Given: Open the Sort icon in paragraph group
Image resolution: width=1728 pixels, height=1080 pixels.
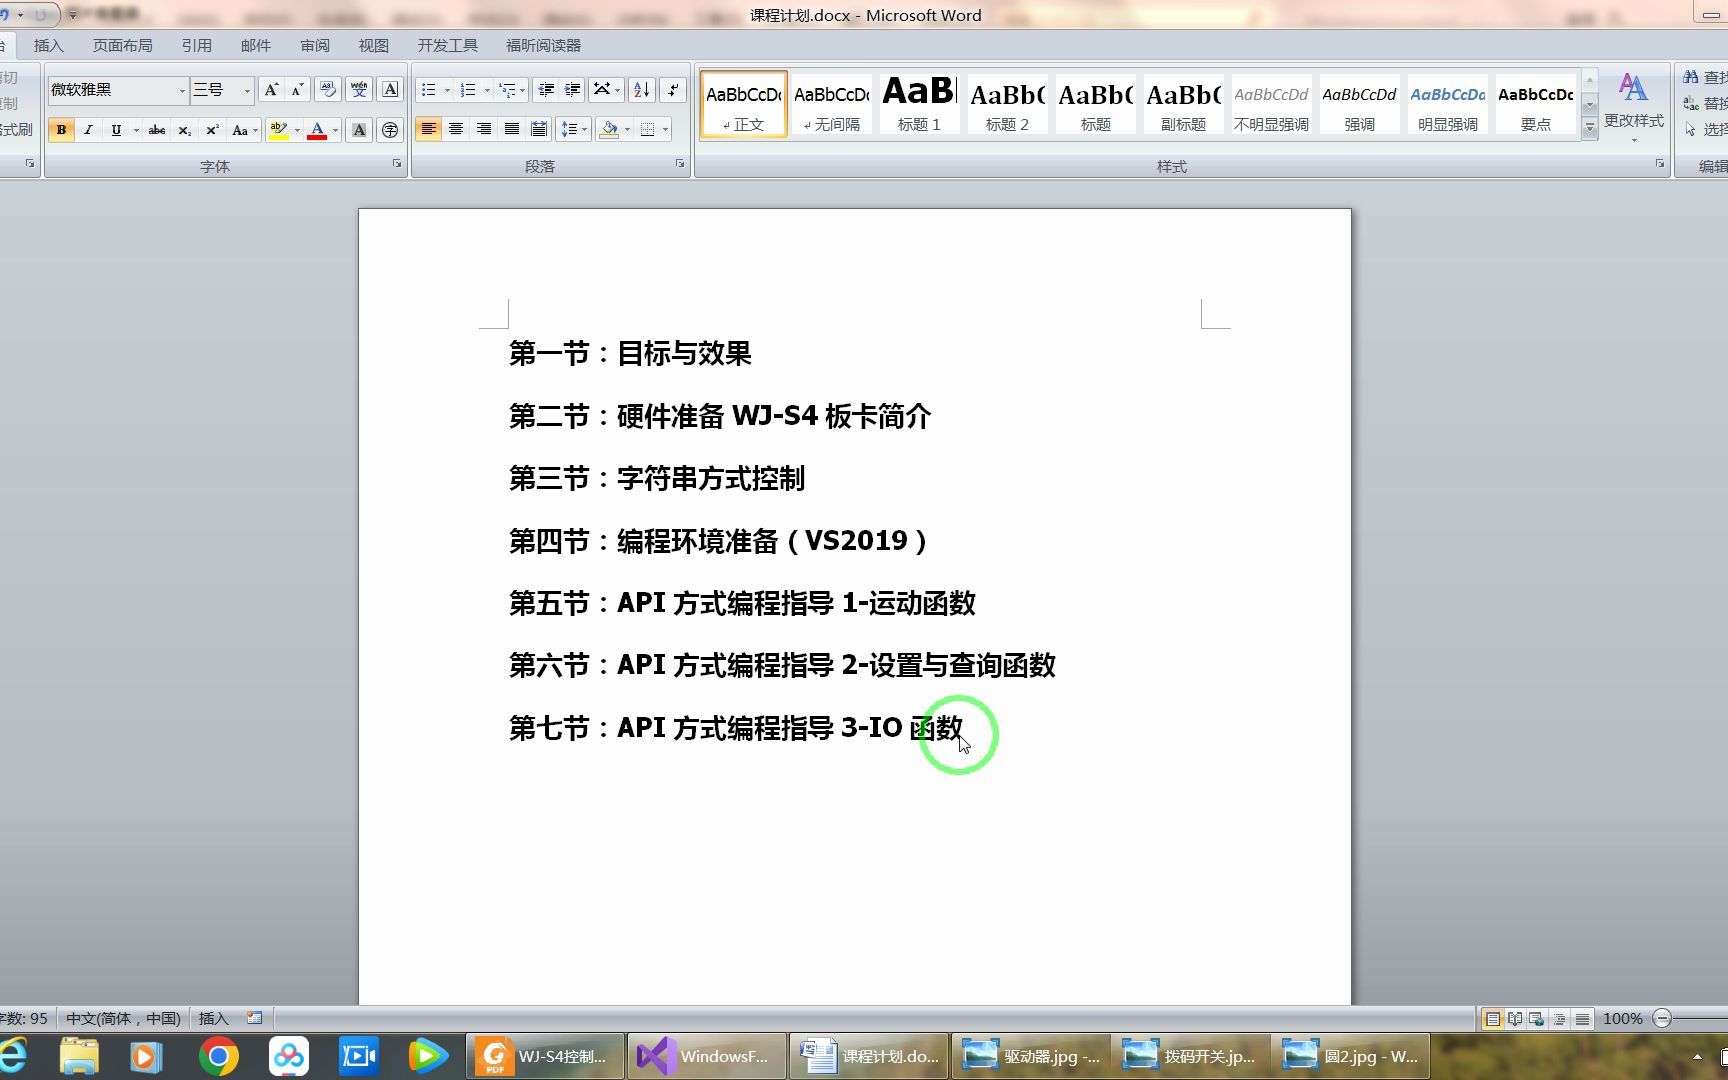Looking at the screenshot, I should click(643, 90).
